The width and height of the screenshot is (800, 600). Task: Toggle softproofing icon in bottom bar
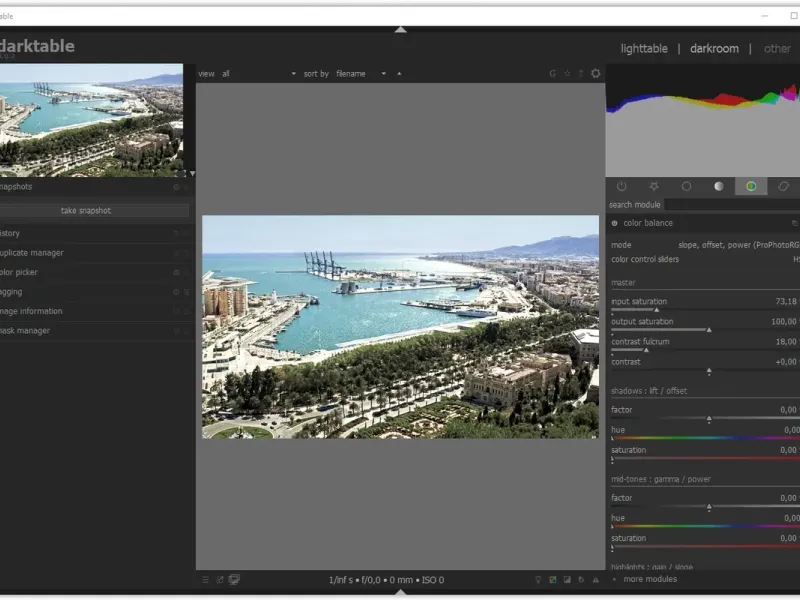(x=581, y=580)
